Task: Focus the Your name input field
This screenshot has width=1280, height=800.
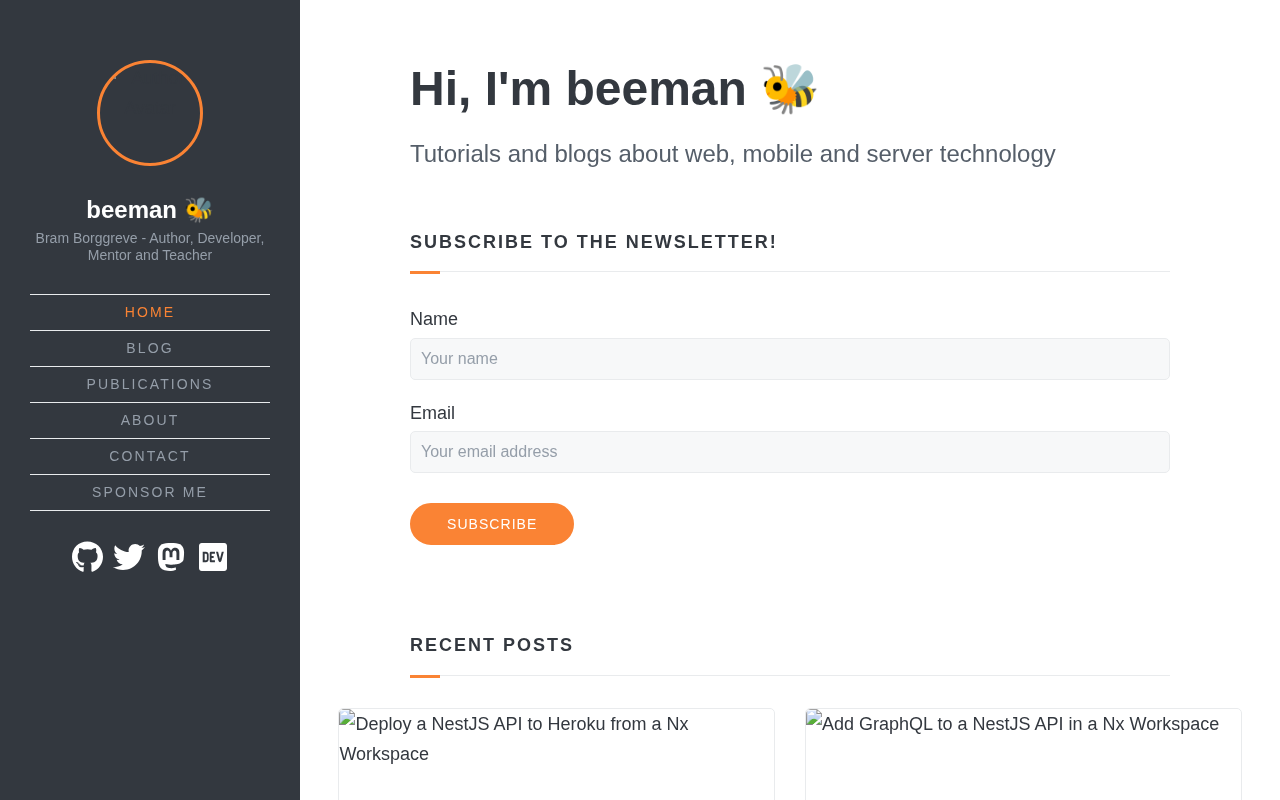Action: pyautogui.click(x=790, y=359)
